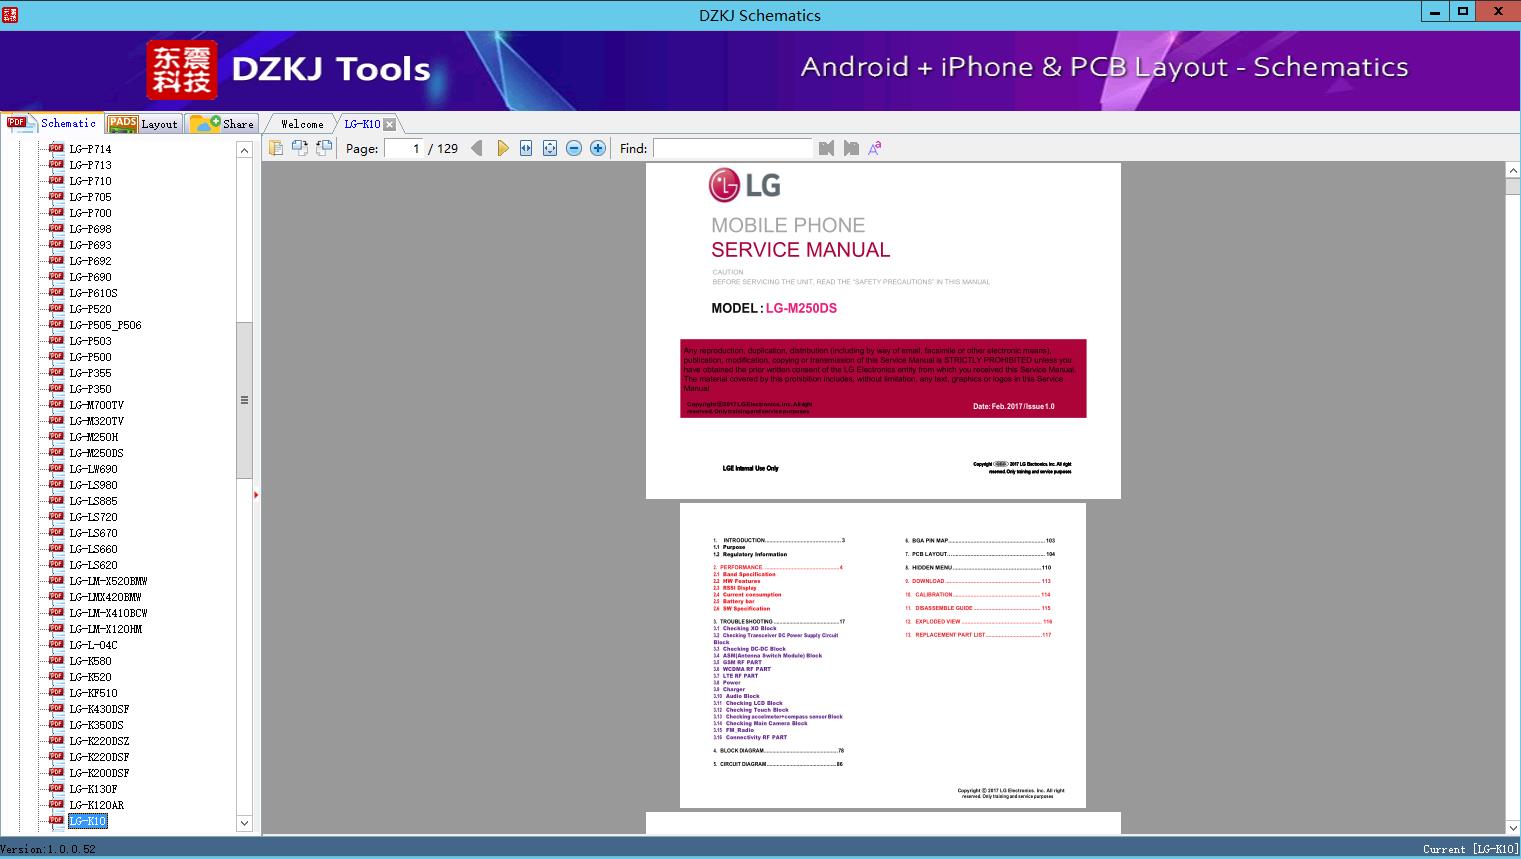Select LG-LS670 entry

(93, 533)
